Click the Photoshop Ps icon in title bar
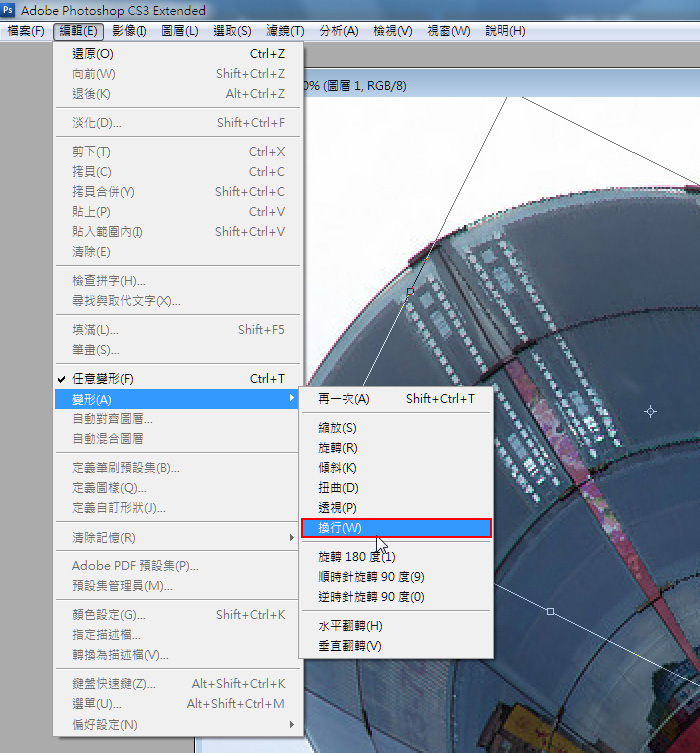Image resolution: width=700 pixels, height=753 pixels. [9, 10]
